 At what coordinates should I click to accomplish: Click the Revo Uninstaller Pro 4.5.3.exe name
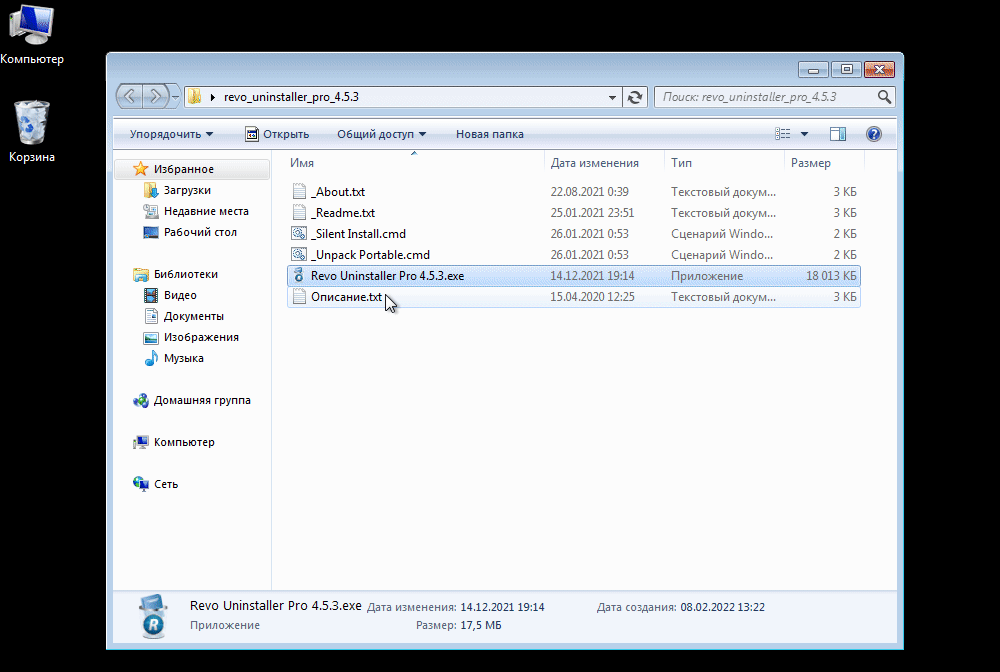387,275
